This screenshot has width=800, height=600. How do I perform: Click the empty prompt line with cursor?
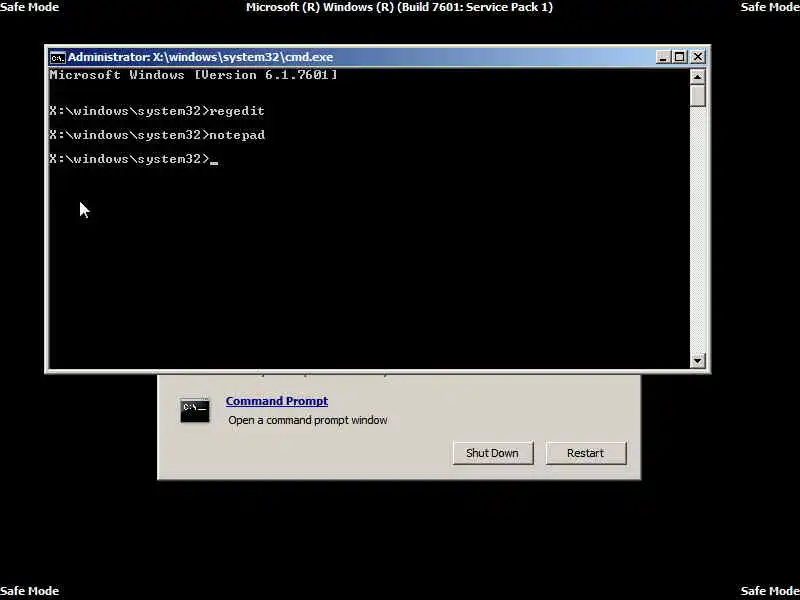tap(134, 159)
